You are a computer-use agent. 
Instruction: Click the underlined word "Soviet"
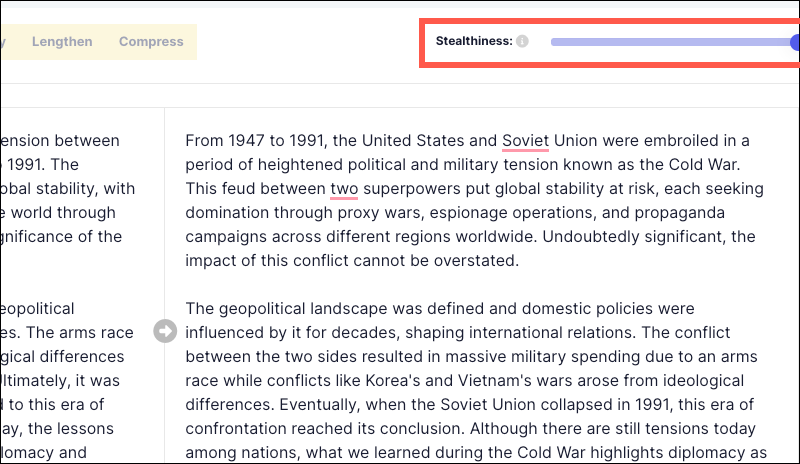525,140
